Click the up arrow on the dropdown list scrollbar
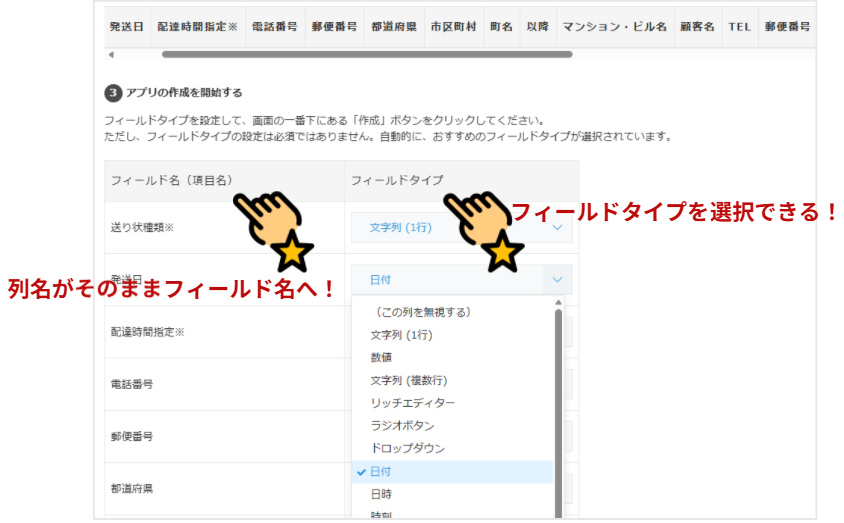Screen dimensions: 844x523 point(558,302)
